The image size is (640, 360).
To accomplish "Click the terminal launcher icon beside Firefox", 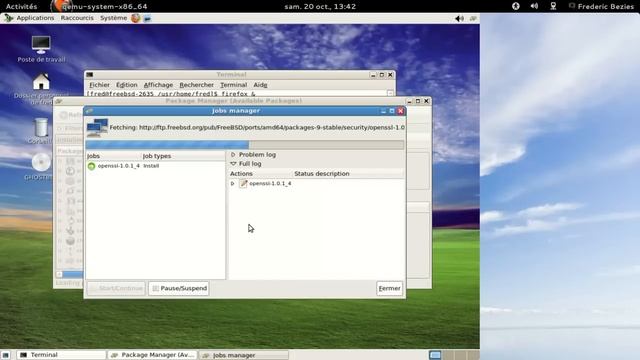I will [147, 18].
